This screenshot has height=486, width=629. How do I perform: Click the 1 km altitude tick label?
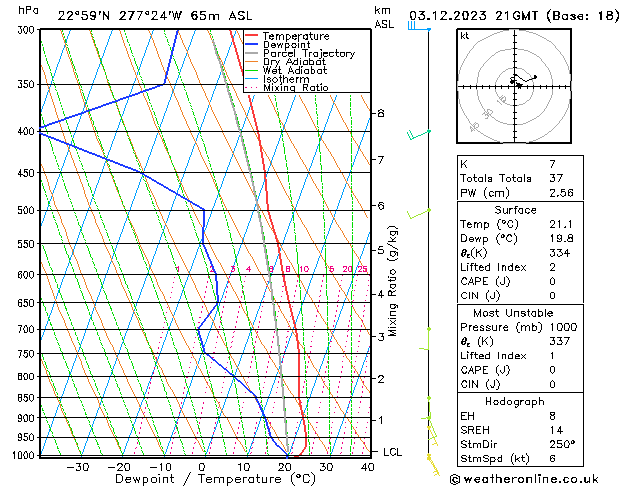[x=380, y=420]
